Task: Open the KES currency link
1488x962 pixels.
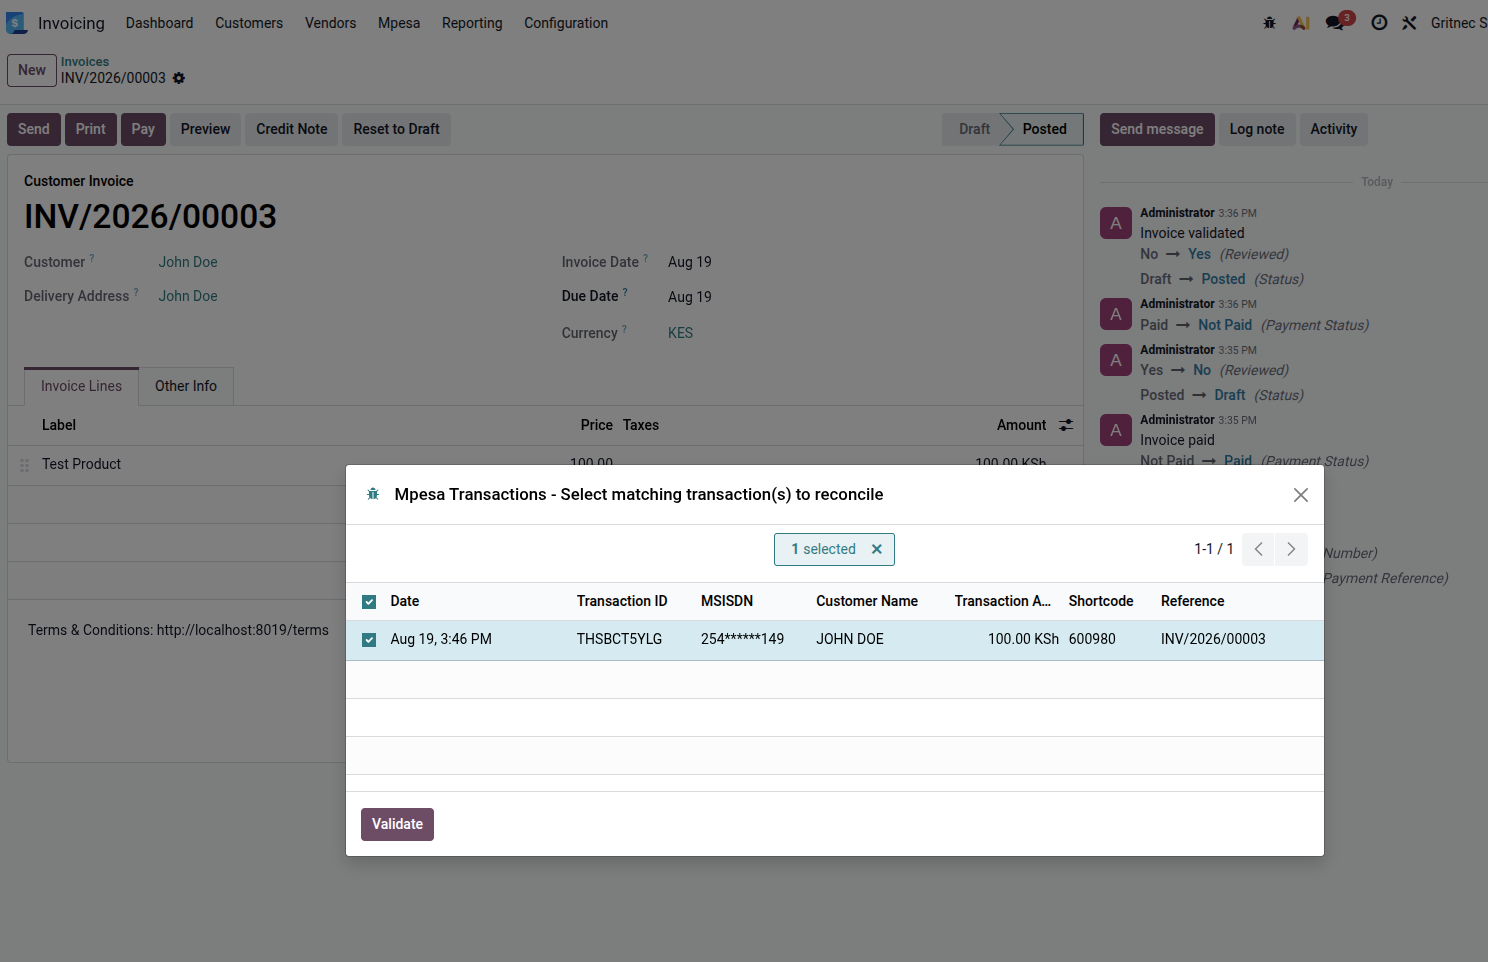Action: pyautogui.click(x=681, y=333)
